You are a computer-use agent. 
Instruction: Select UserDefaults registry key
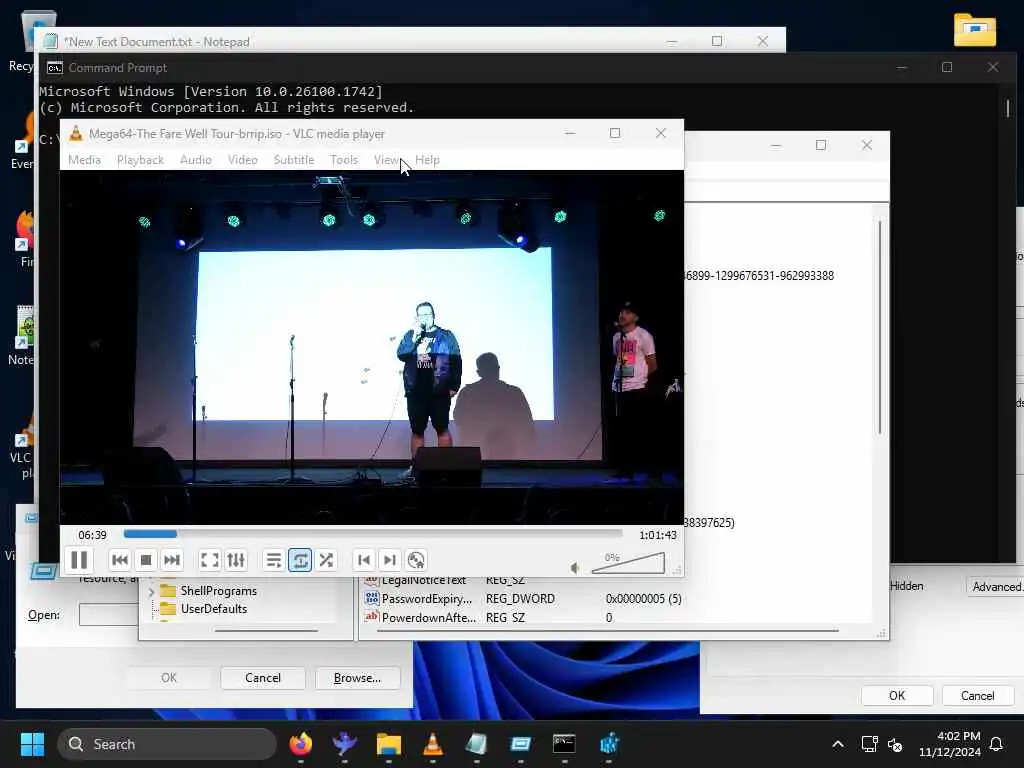pos(214,609)
